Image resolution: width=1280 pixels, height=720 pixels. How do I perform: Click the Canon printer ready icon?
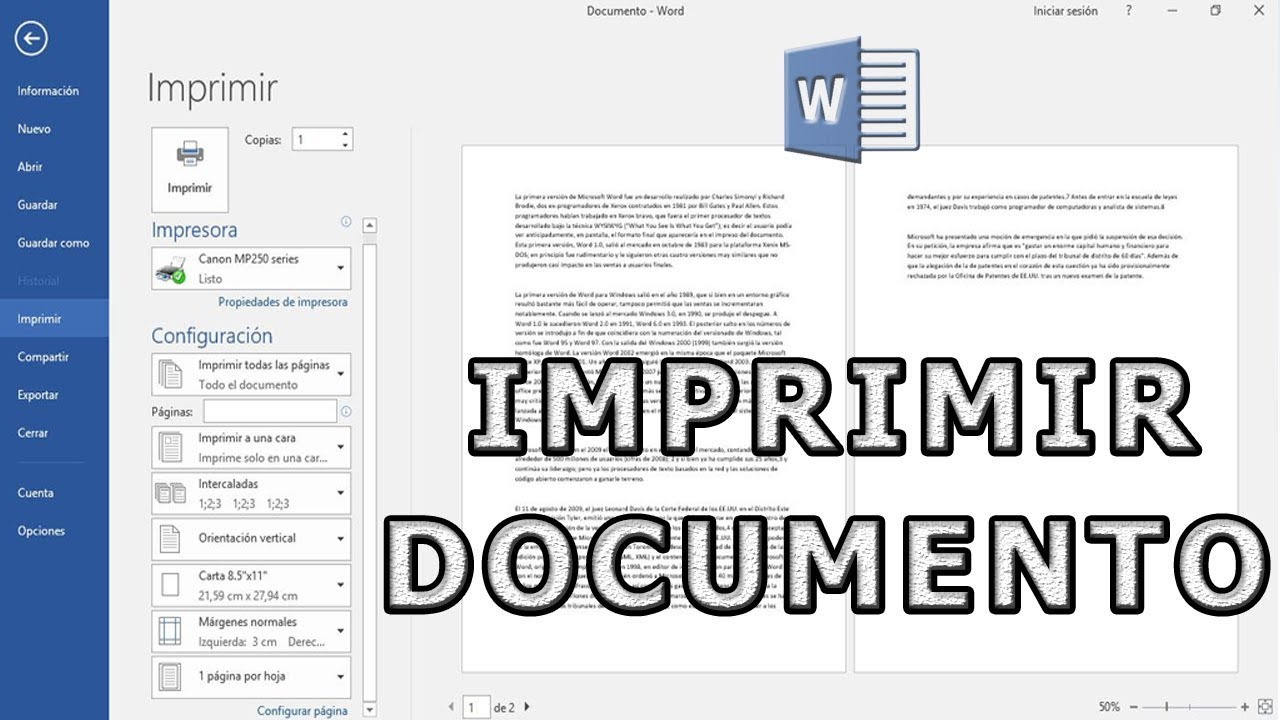(x=172, y=269)
